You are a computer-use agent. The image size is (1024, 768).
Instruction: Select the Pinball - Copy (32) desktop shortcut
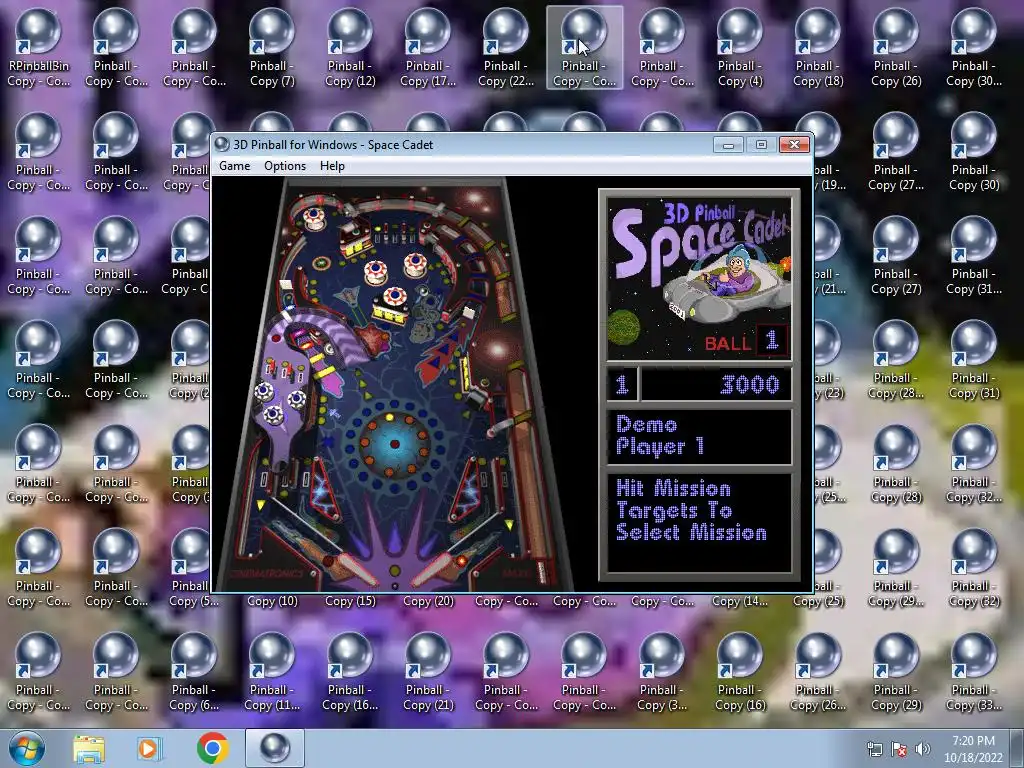(974, 569)
